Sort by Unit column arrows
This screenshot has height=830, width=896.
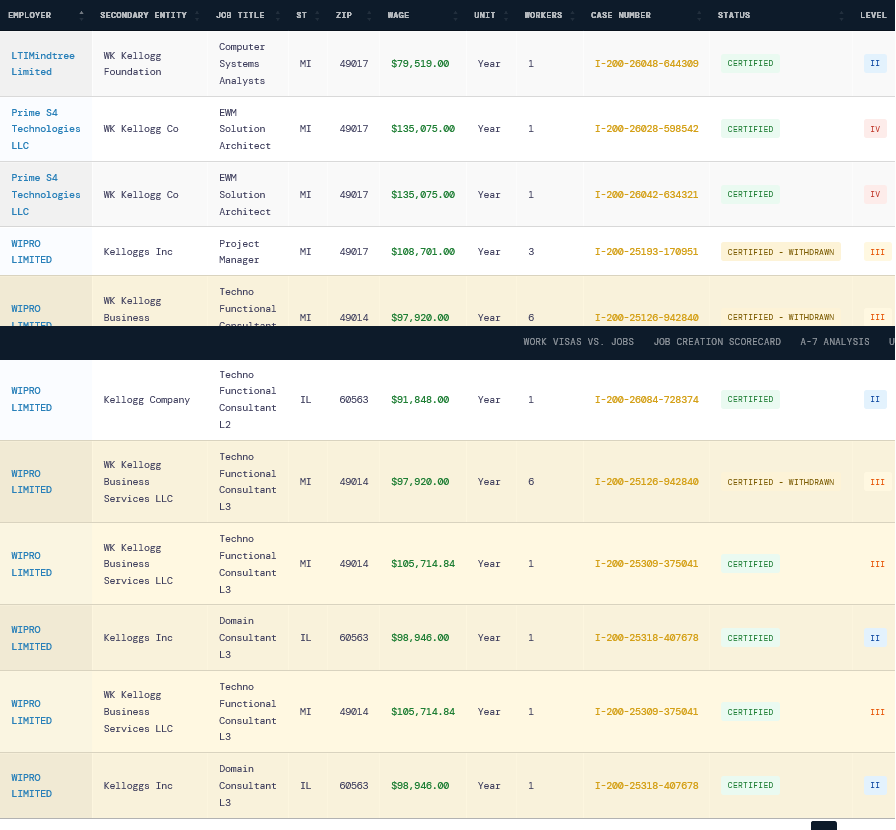pos(506,15)
